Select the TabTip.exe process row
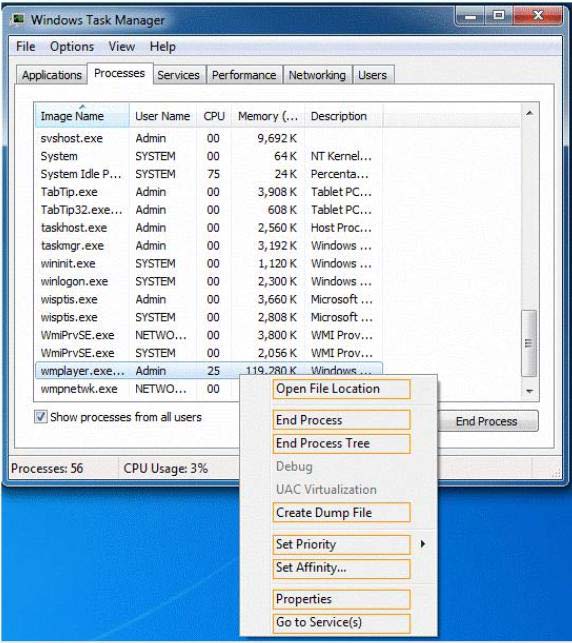Viewport: 572px width, 643px height. pos(208,192)
